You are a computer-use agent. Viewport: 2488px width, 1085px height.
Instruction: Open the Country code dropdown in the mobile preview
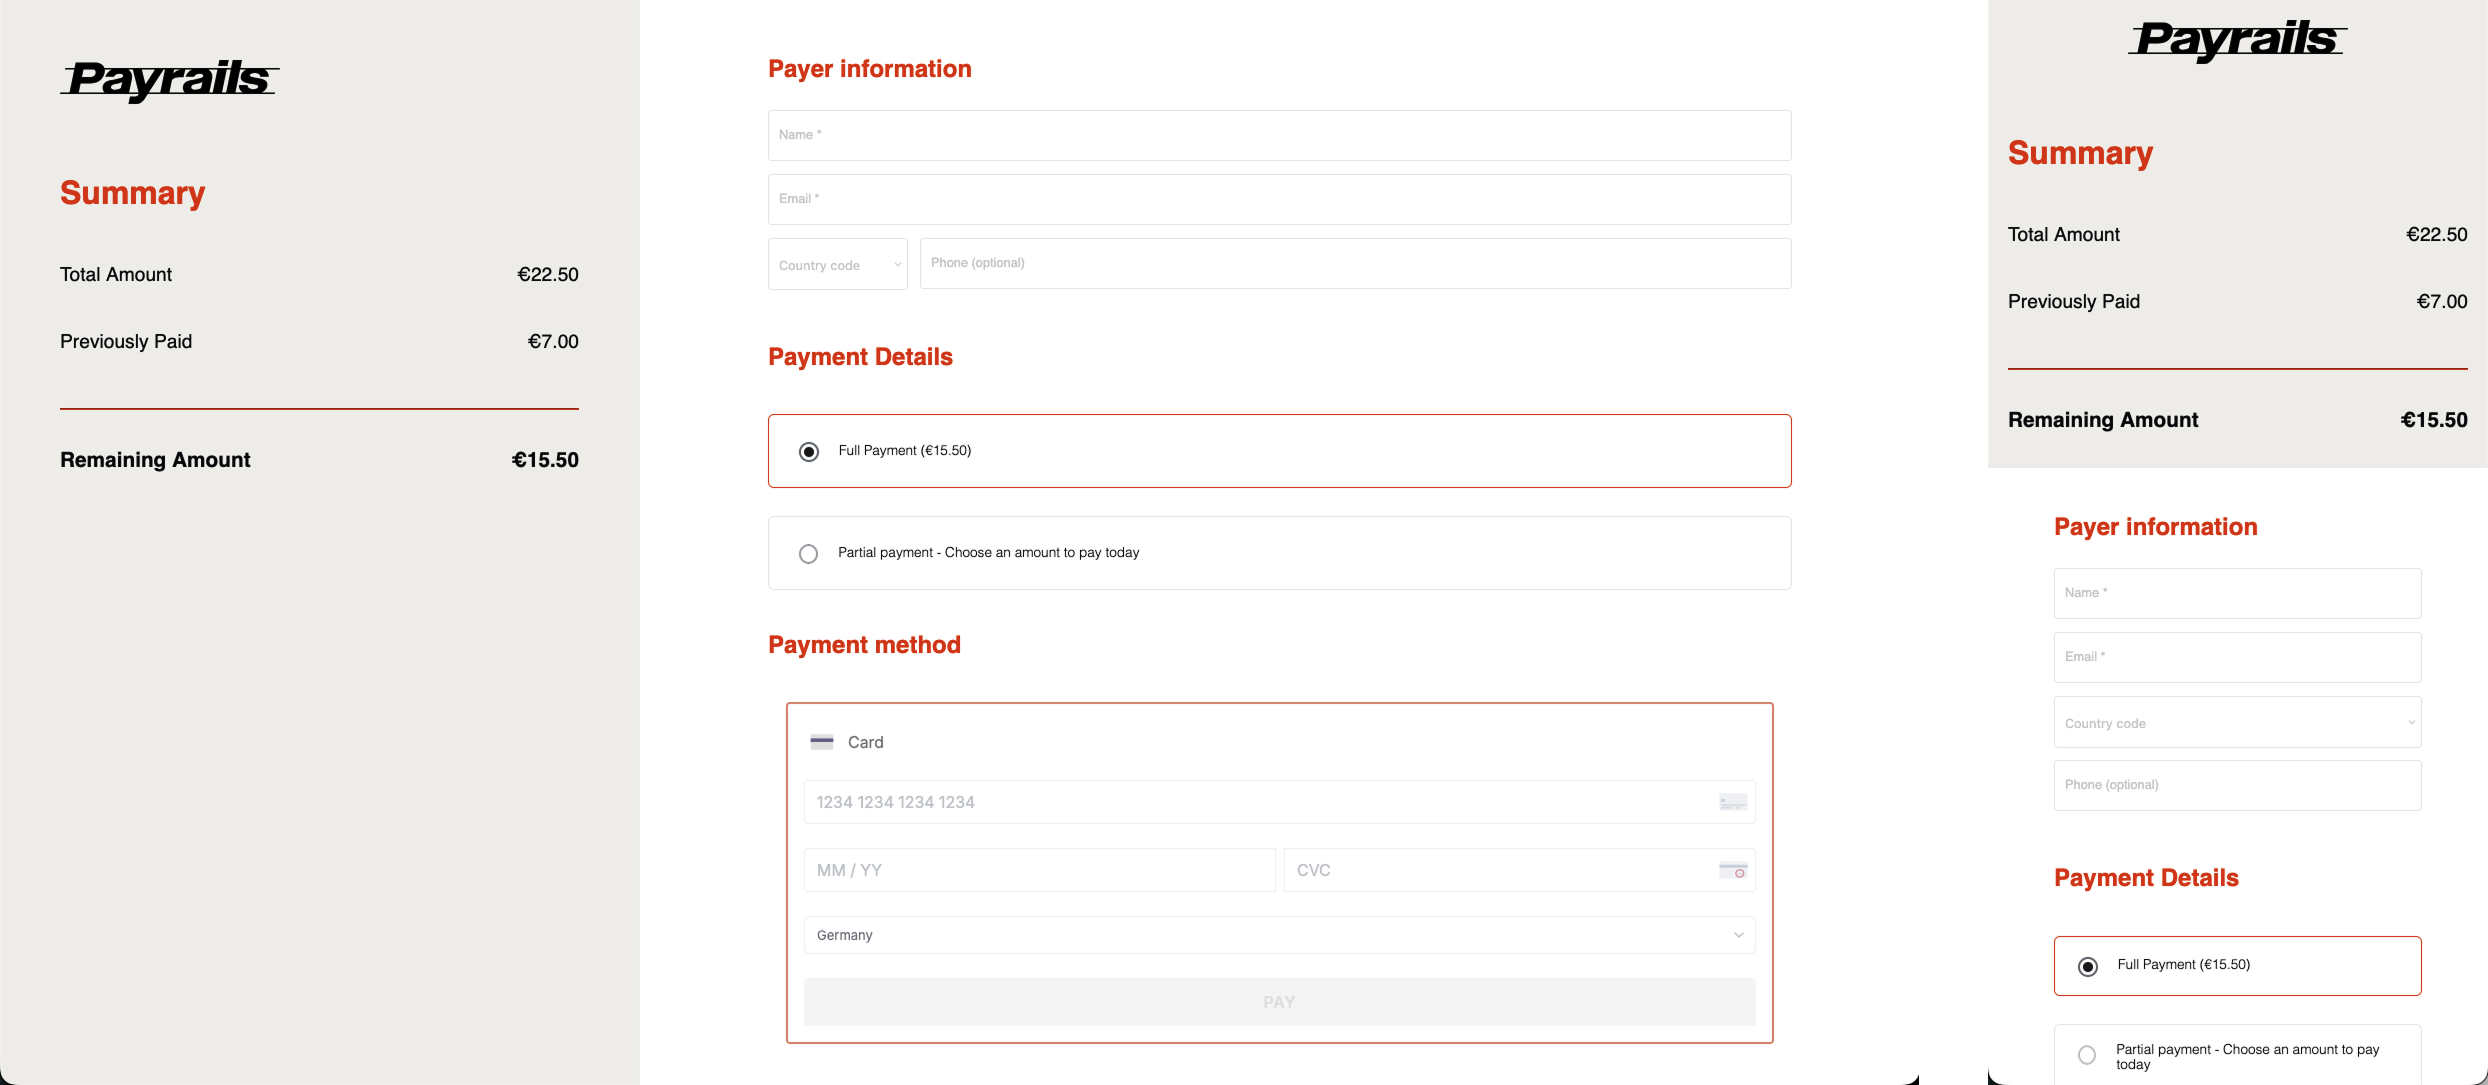point(2237,722)
